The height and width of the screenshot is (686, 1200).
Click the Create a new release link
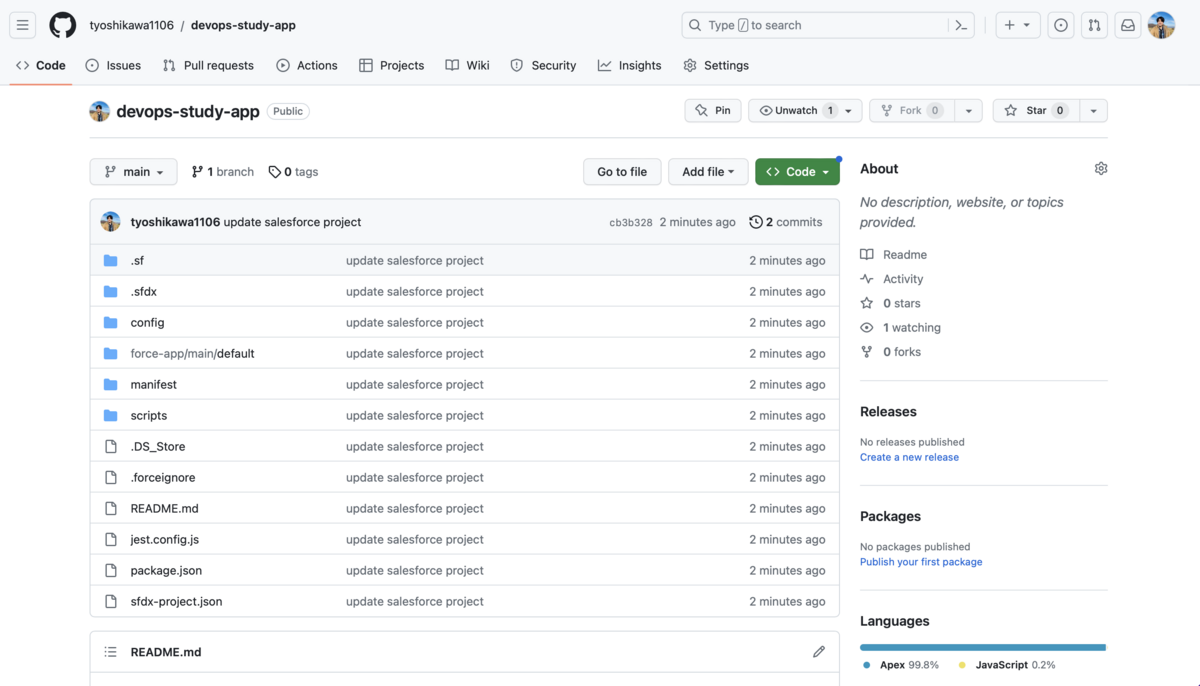pyautogui.click(x=909, y=457)
